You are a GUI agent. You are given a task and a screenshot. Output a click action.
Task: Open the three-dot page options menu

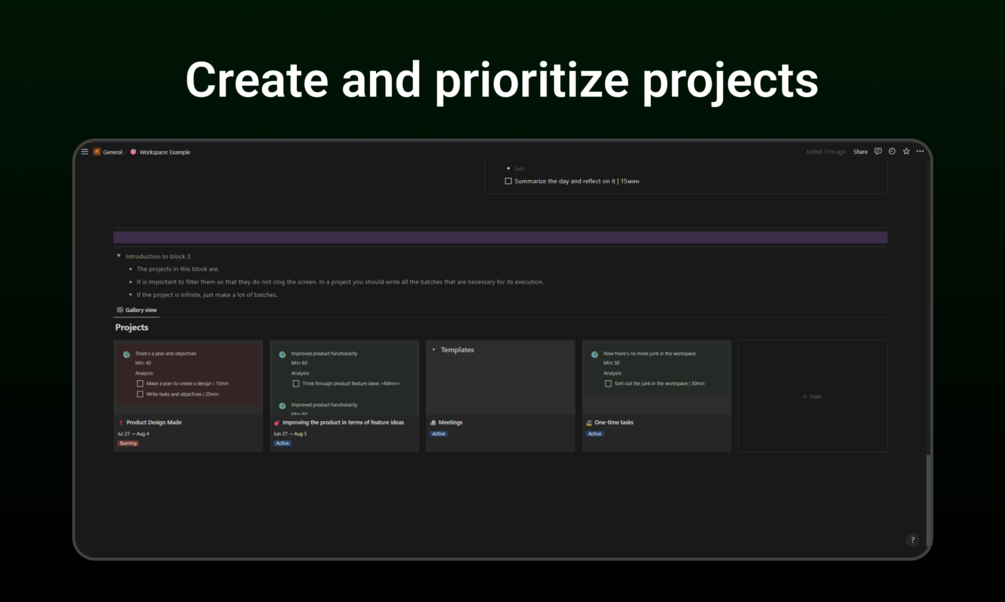[x=920, y=151]
